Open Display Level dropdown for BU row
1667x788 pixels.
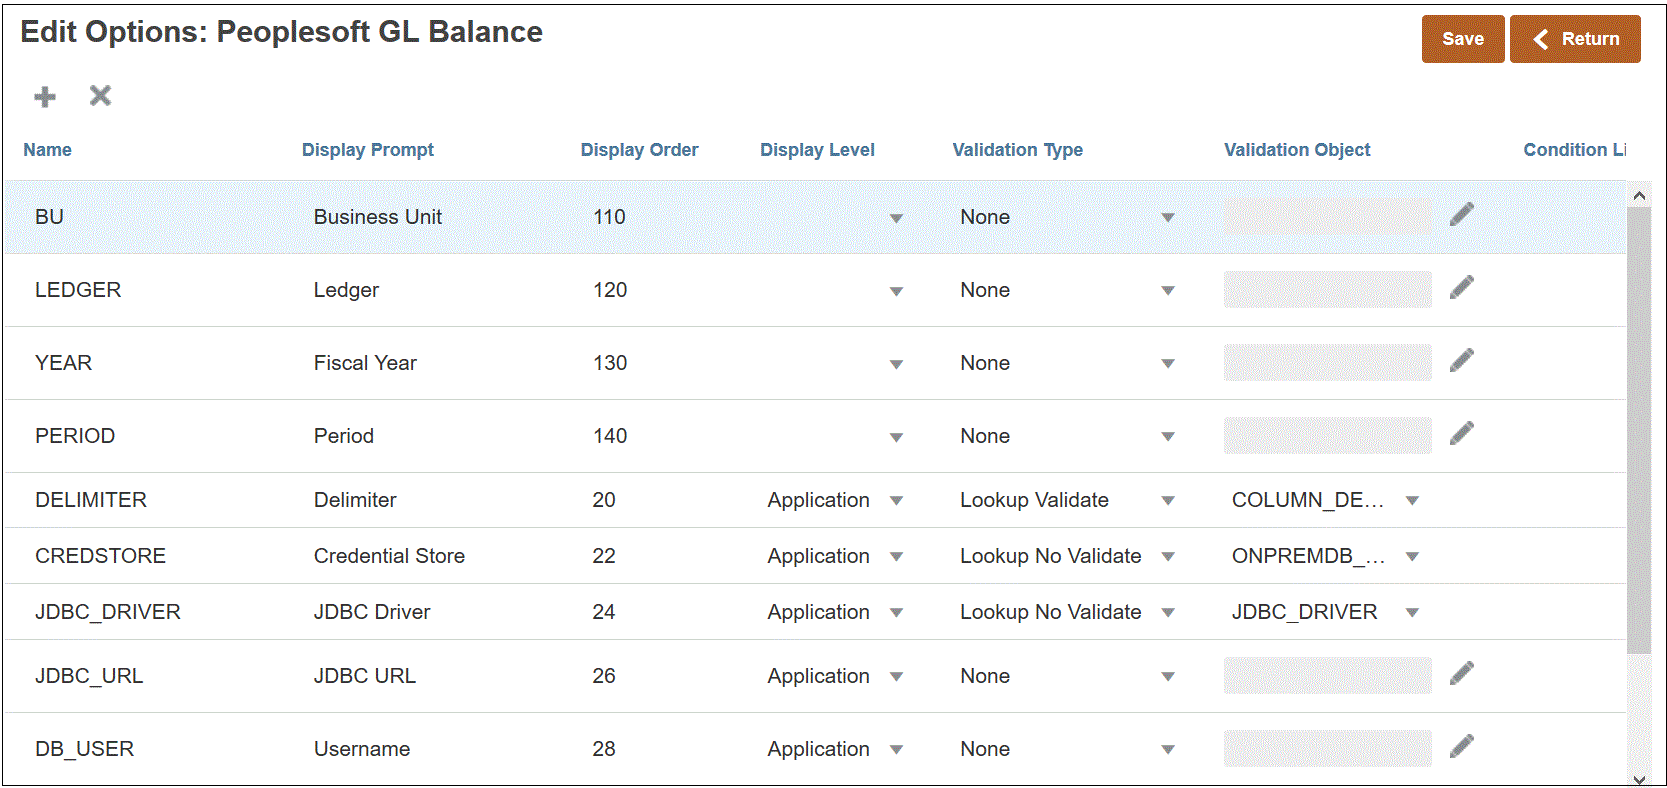896,218
